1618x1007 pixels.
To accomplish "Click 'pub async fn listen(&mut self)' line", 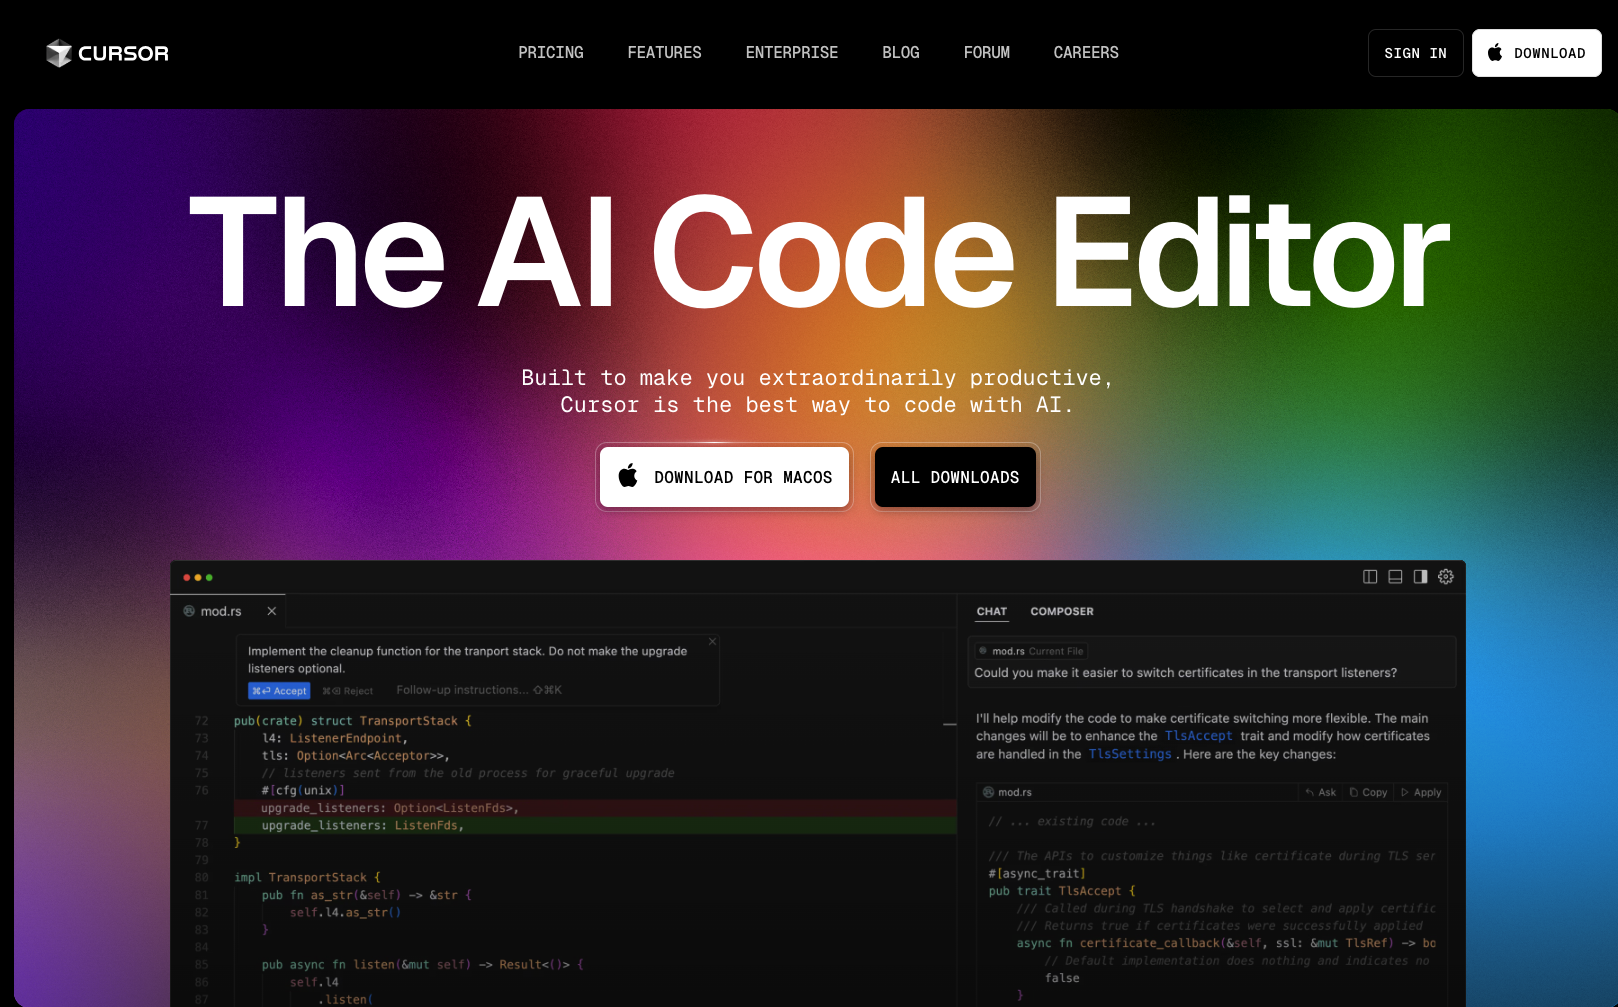I will pyautogui.click(x=423, y=965).
